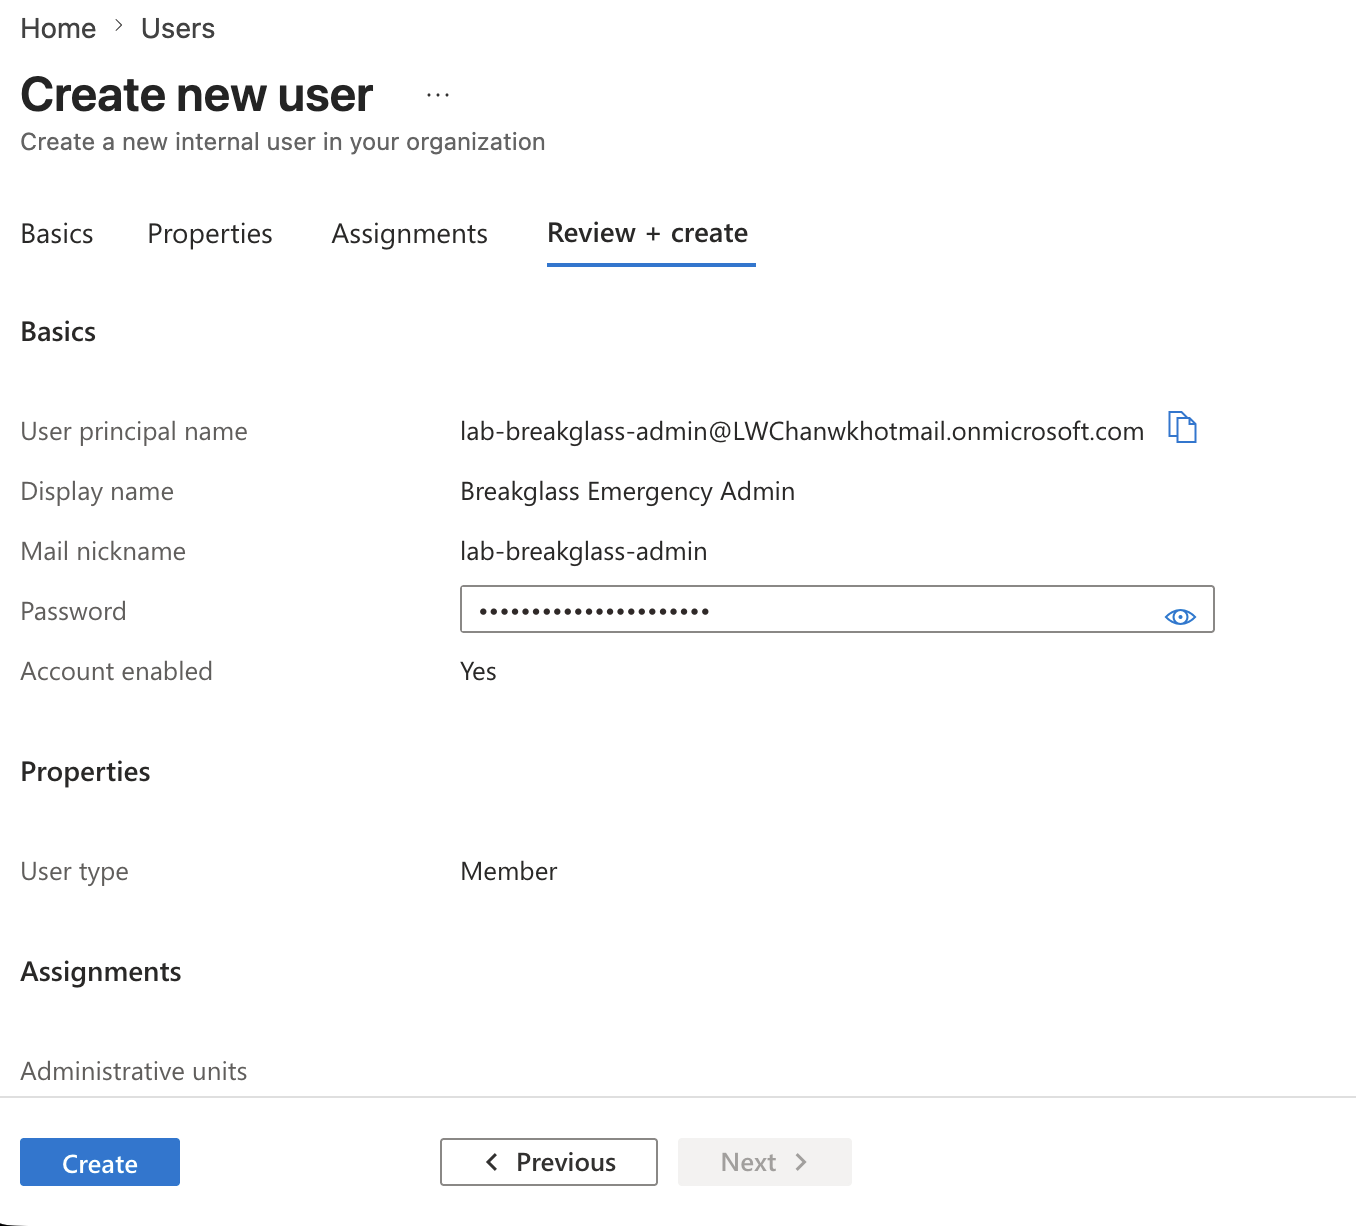The height and width of the screenshot is (1226, 1356).
Task: Switch to the Properties tab
Action: pos(210,234)
